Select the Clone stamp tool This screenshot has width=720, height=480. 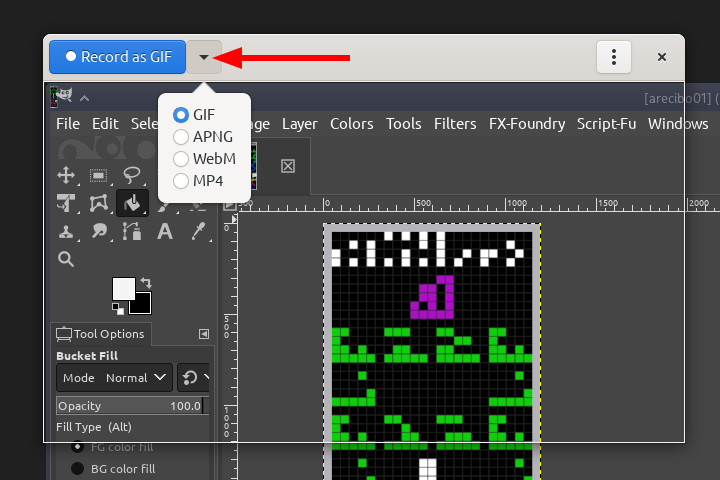66,232
